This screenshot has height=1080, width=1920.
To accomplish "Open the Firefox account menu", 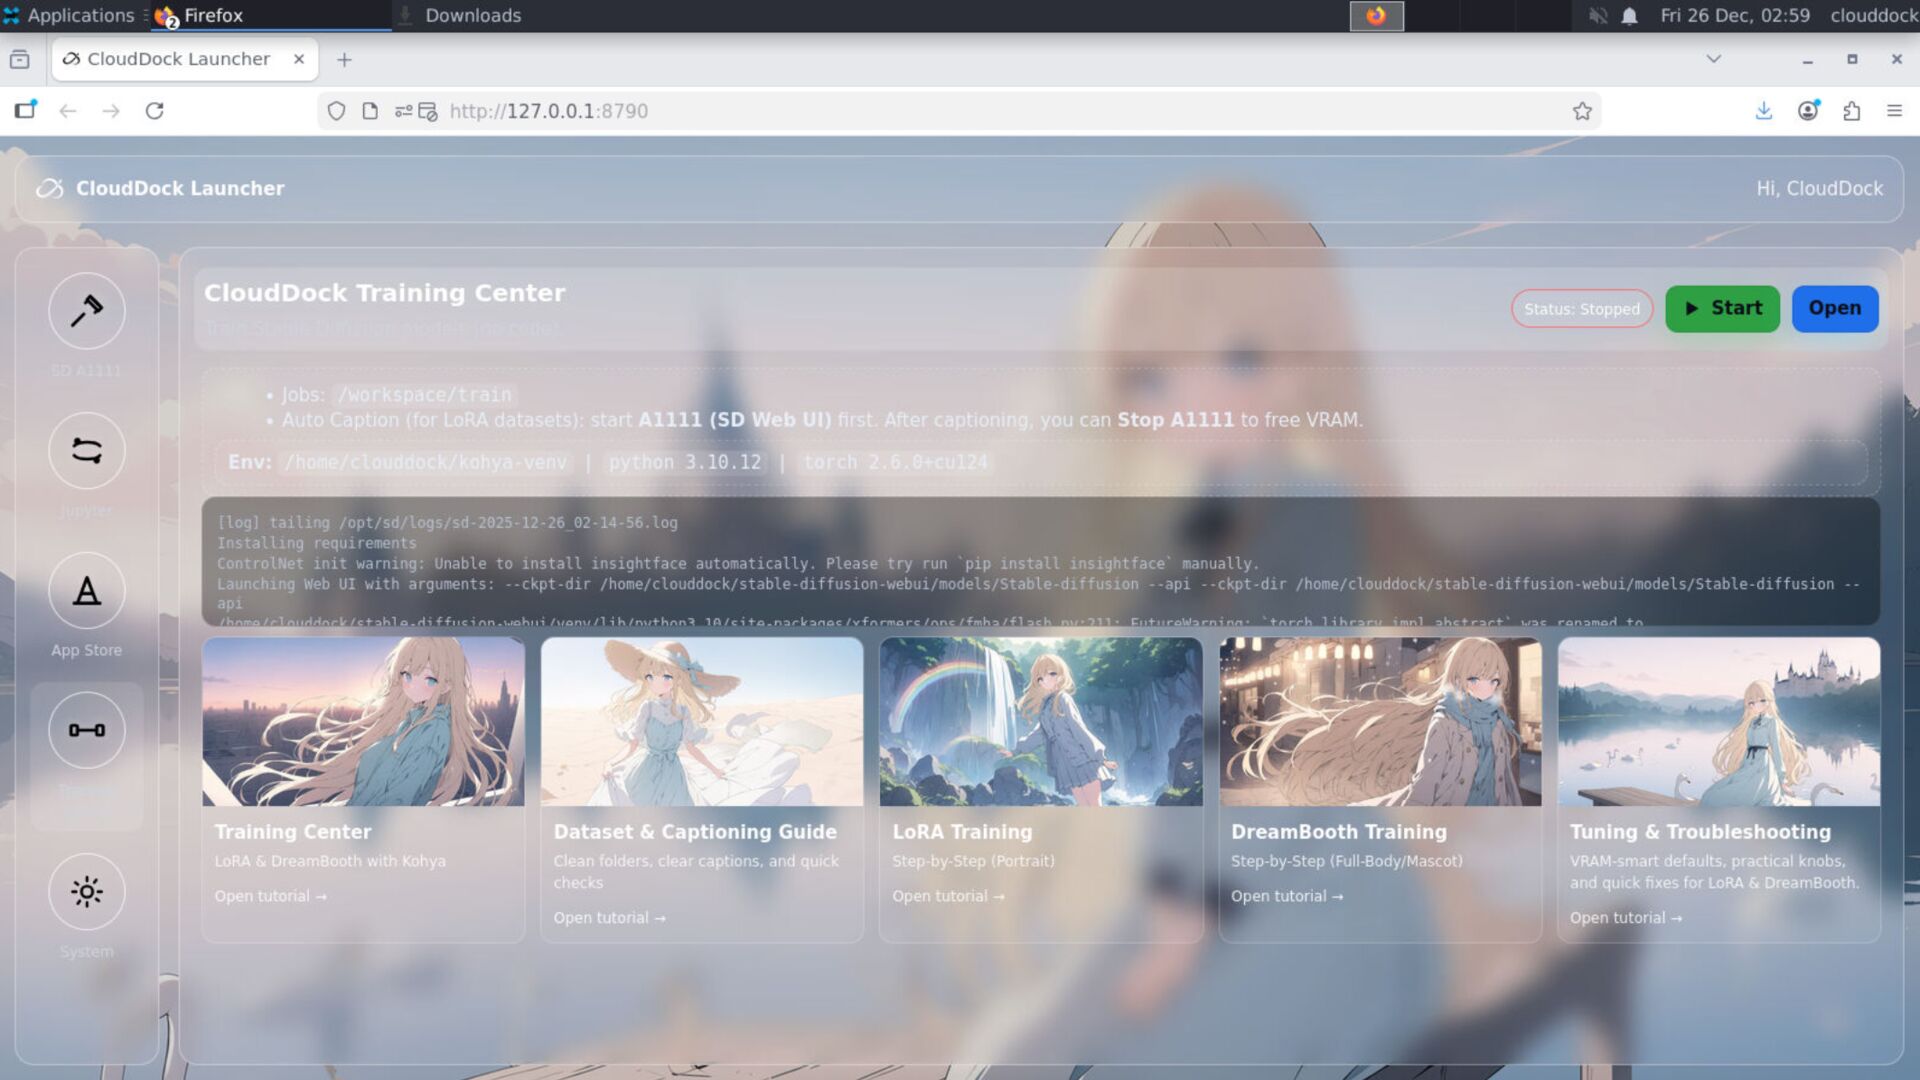I will [1809, 111].
